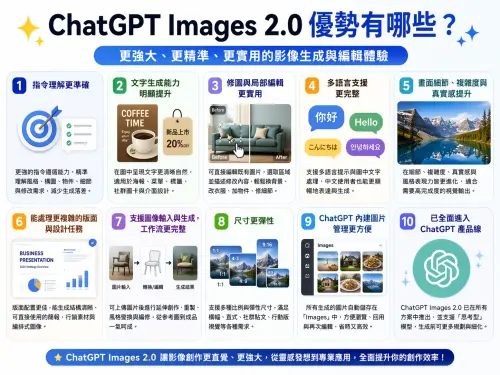The height and width of the screenshot is (375, 500).
Task: Click the title 多語言支援更完整
Action: coord(347,88)
